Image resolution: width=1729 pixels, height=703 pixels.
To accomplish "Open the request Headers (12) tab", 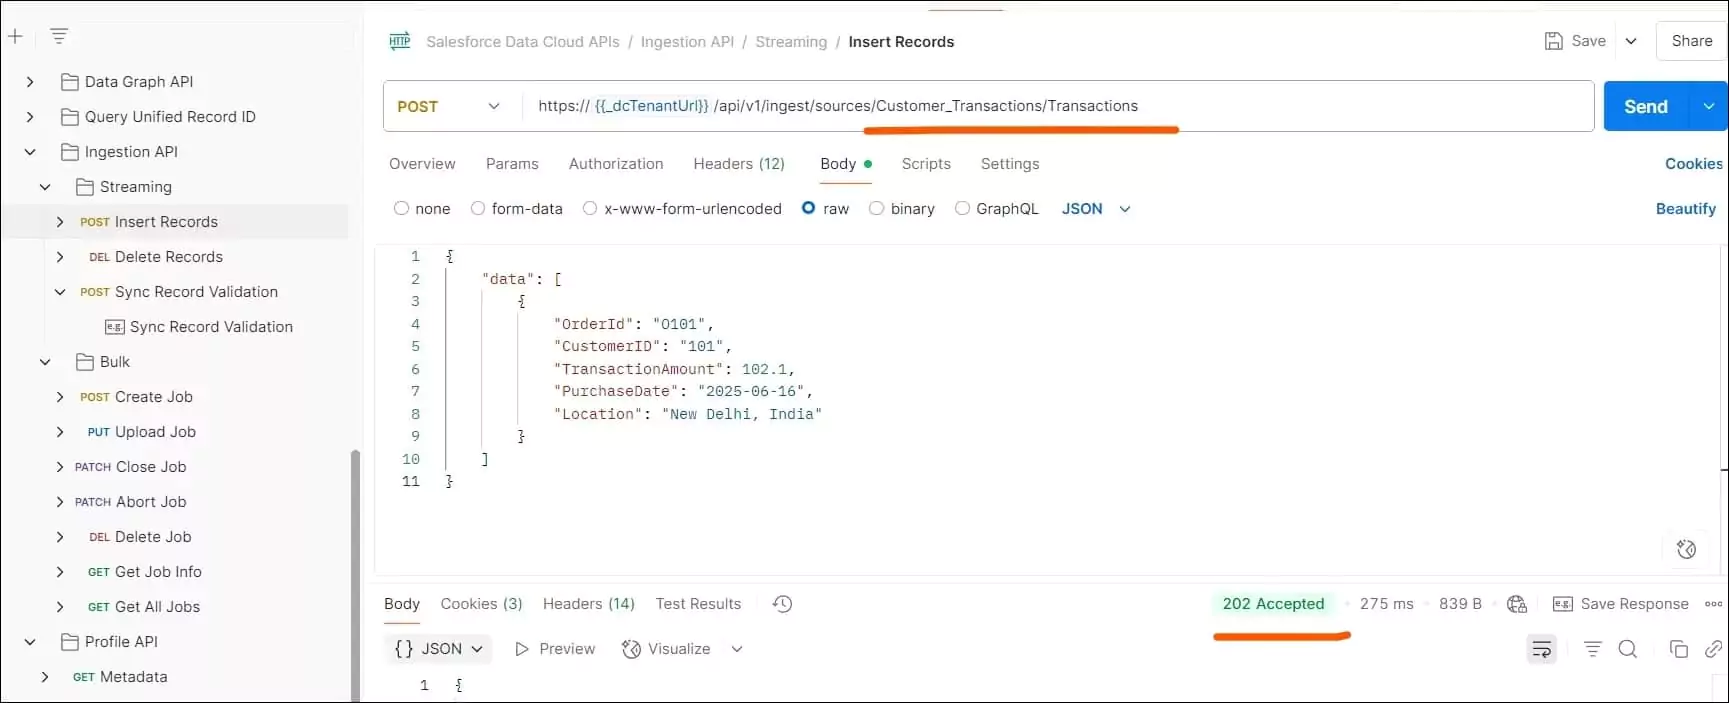I will click(x=739, y=164).
